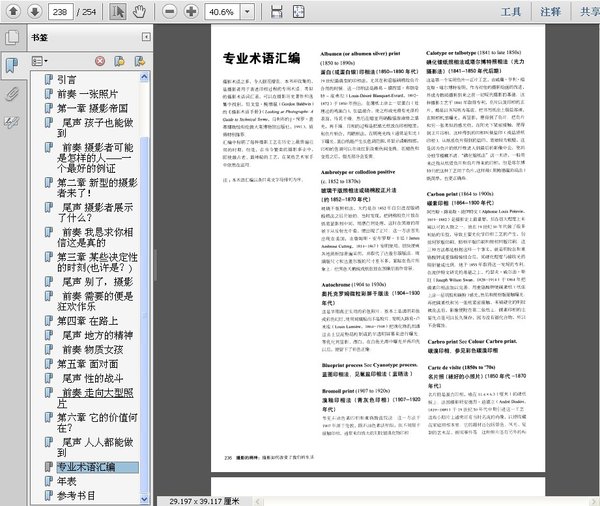
Task: Click the page size readout 29.197 x 39.117 厘米
Action: (x=204, y=501)
